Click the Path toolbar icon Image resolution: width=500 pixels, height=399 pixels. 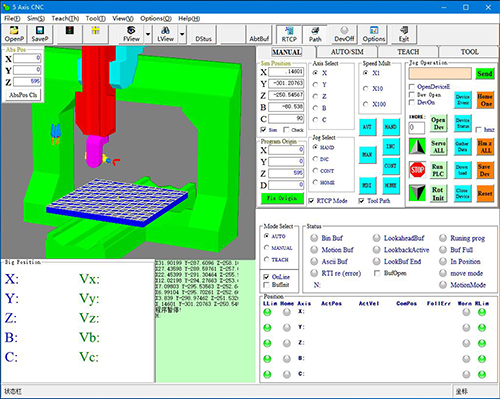315,34
